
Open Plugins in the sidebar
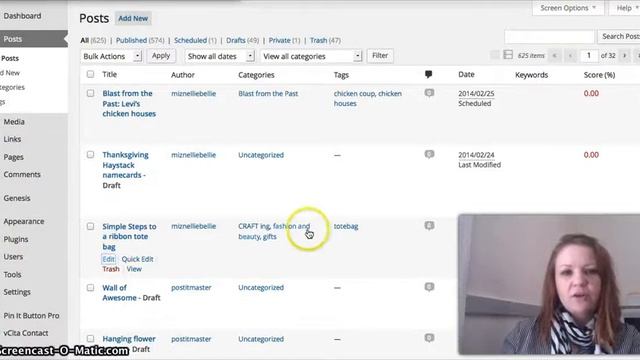tap(16, 239)
